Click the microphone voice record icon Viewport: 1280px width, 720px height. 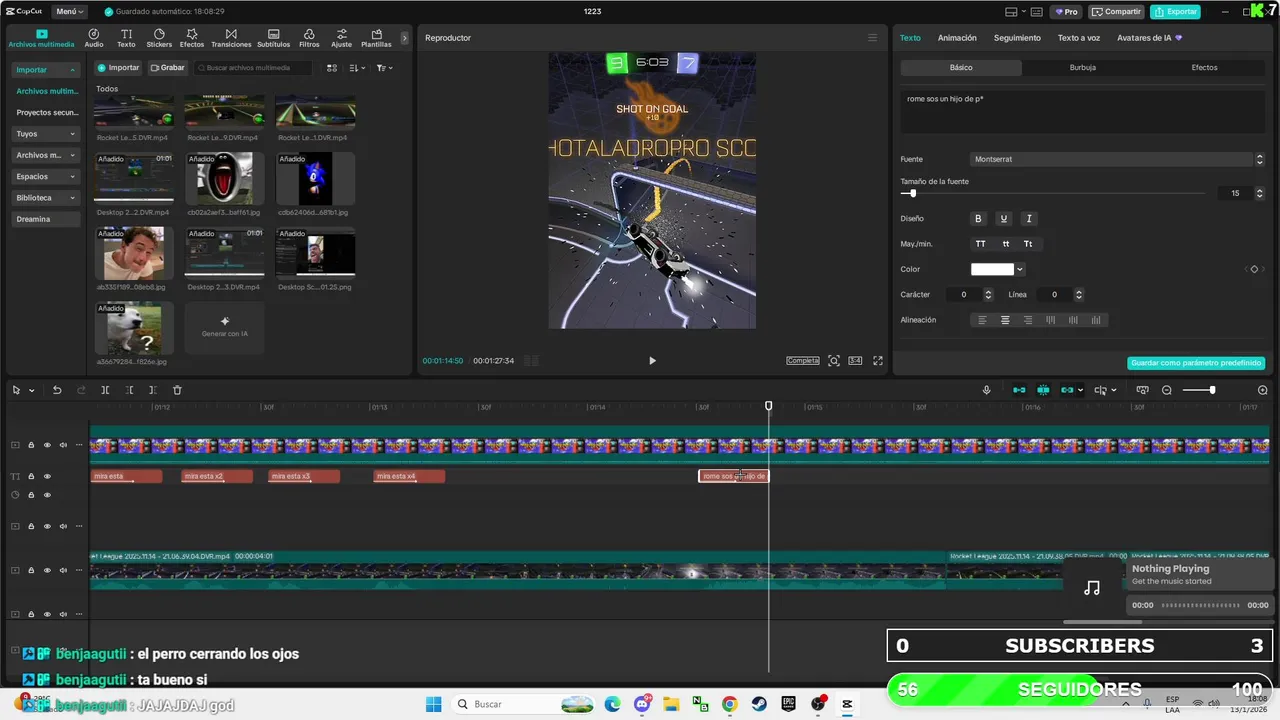[986, 390]
